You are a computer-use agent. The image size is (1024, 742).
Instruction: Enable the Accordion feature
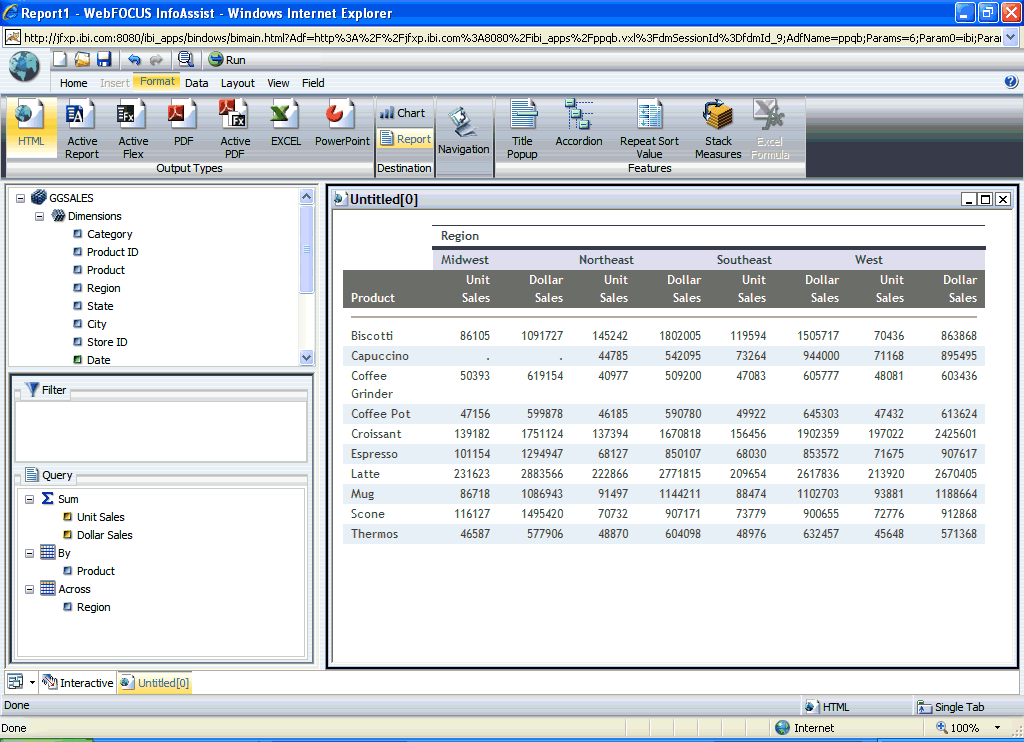(x=579, y=124)
